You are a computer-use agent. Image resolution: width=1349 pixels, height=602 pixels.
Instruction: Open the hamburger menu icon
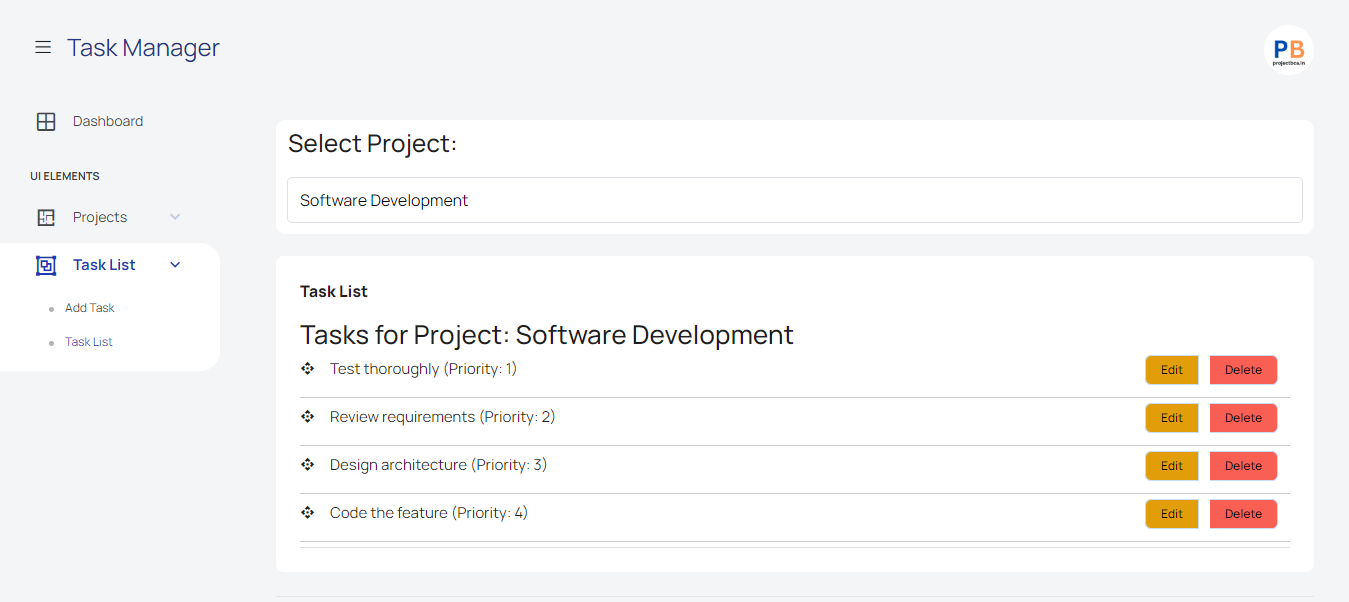43,47
